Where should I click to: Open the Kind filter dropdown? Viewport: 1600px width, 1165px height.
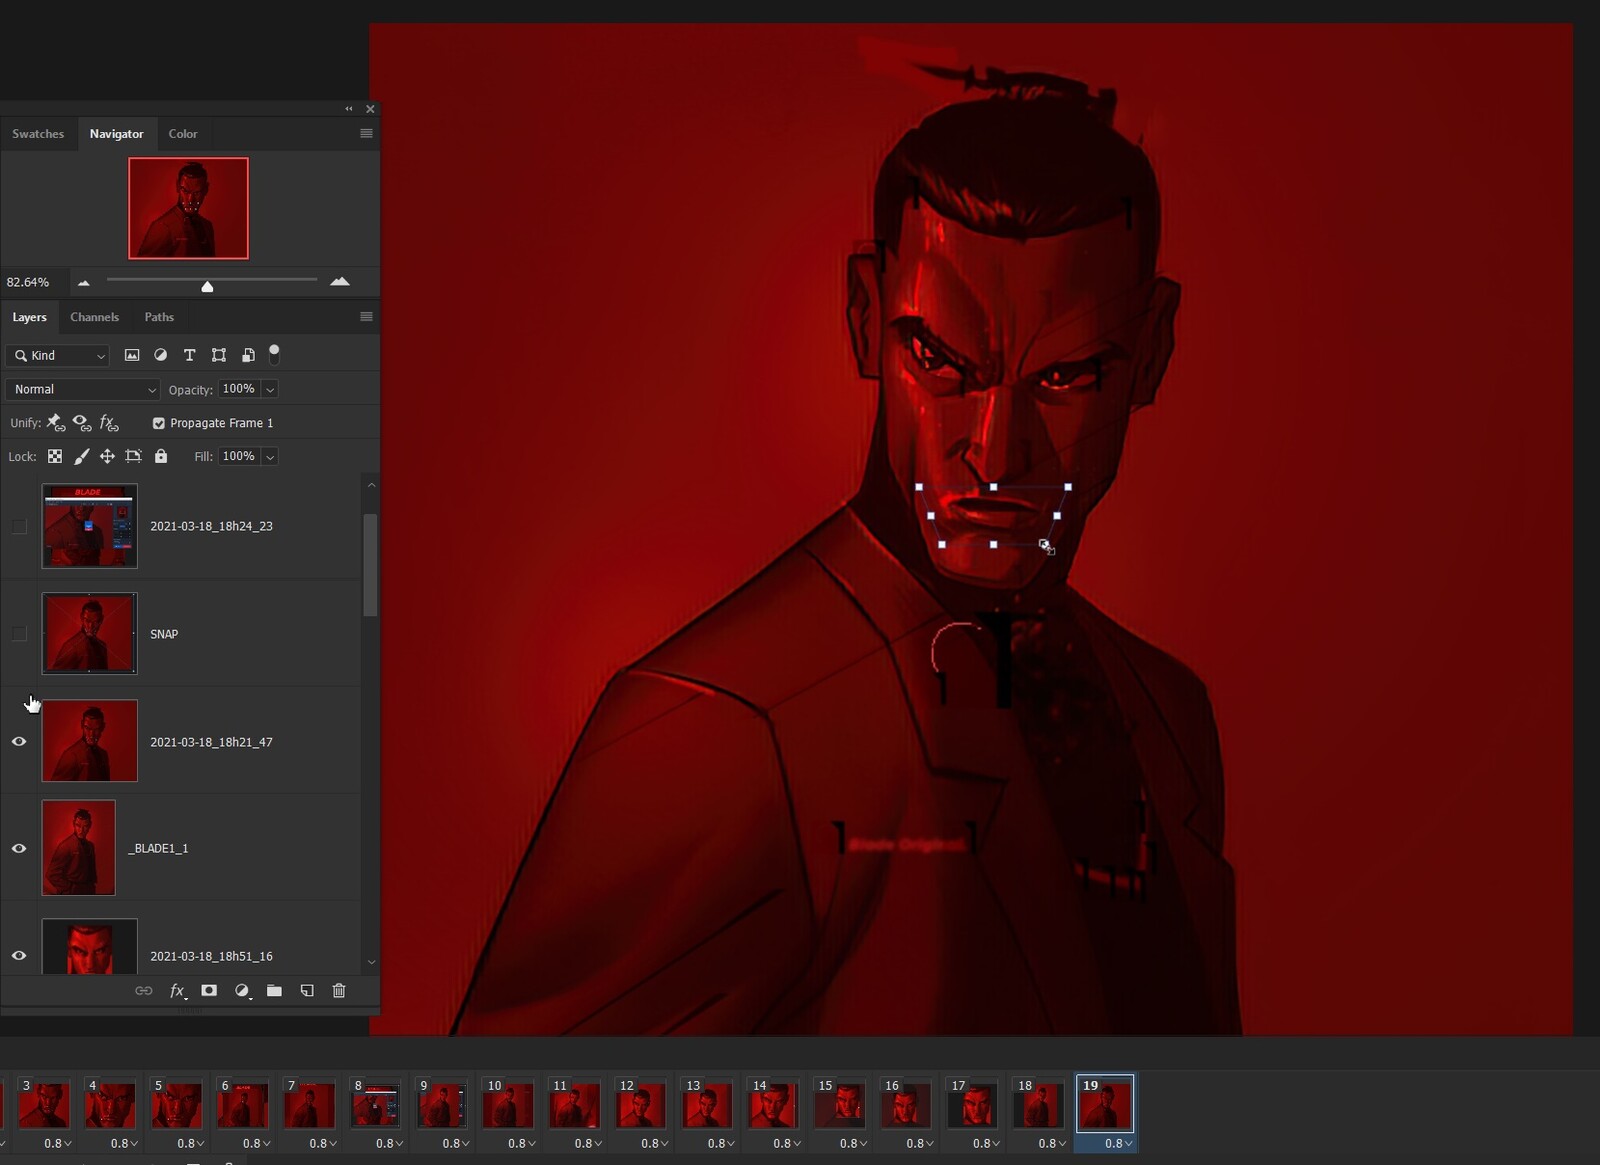(58, 355)
